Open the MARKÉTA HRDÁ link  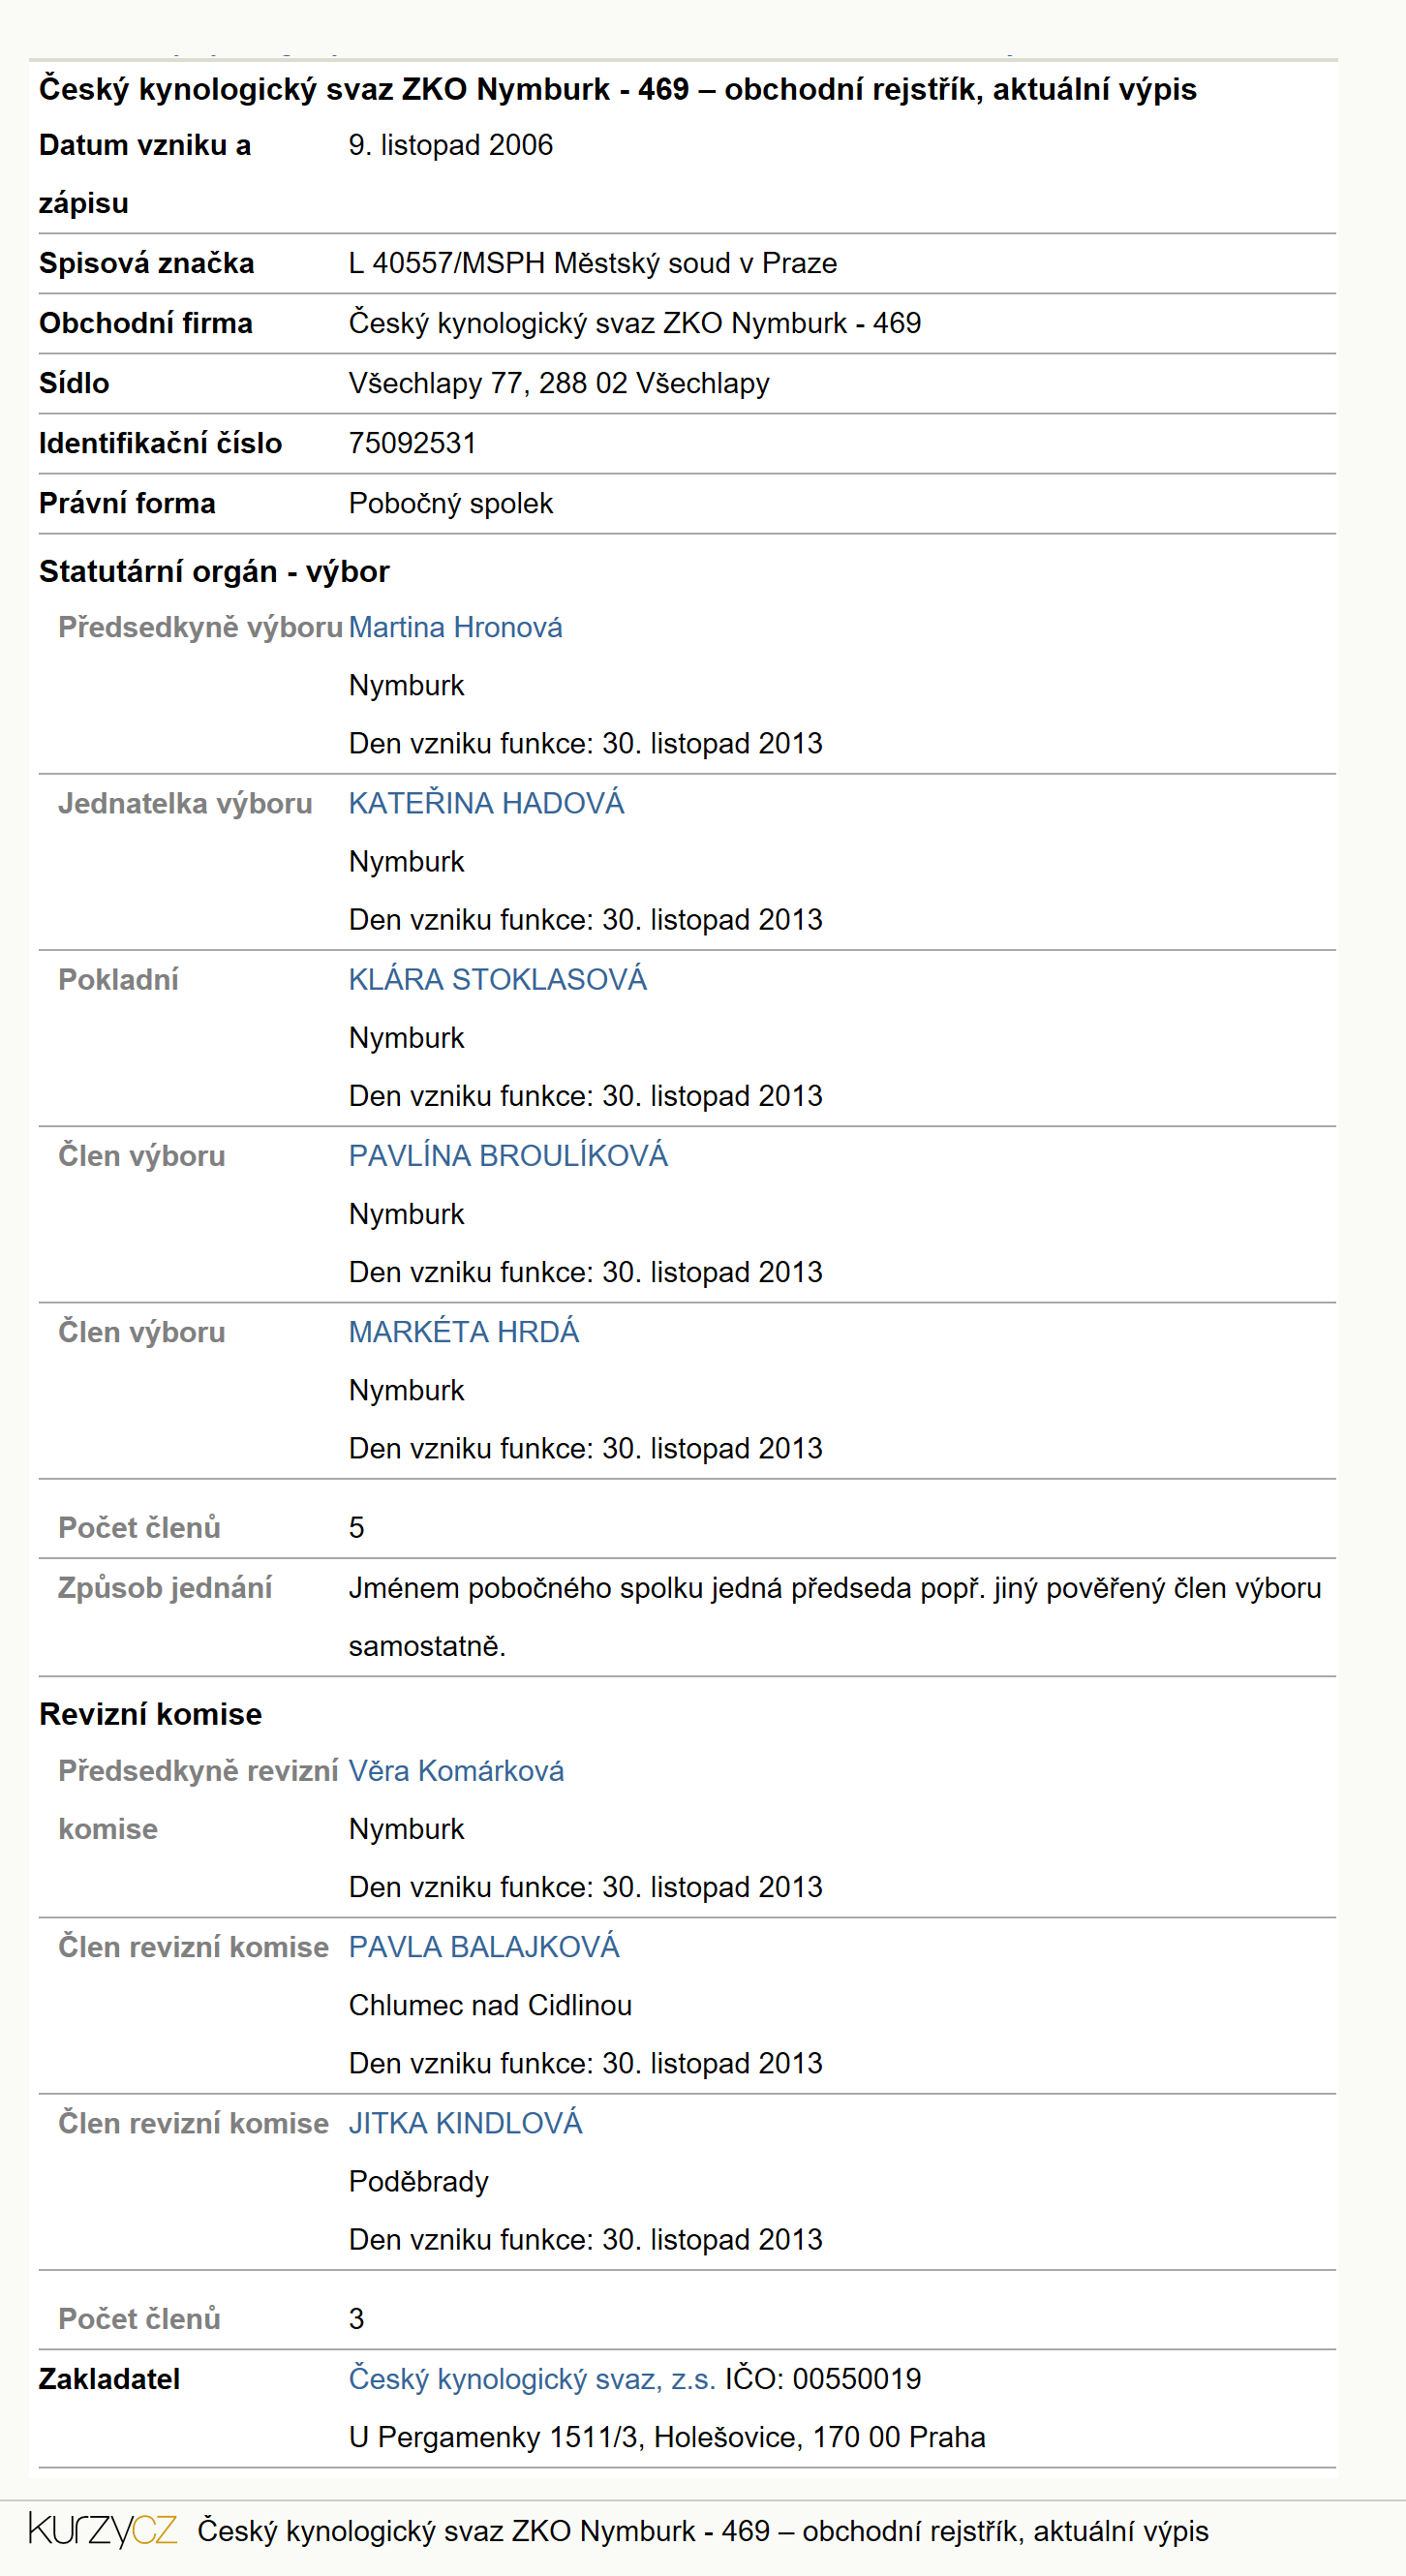(x=463, y=1331)
